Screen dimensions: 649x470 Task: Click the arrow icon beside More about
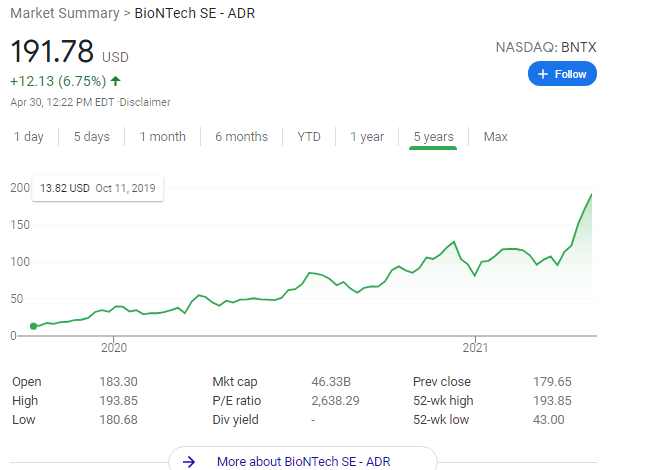(188, 461)
